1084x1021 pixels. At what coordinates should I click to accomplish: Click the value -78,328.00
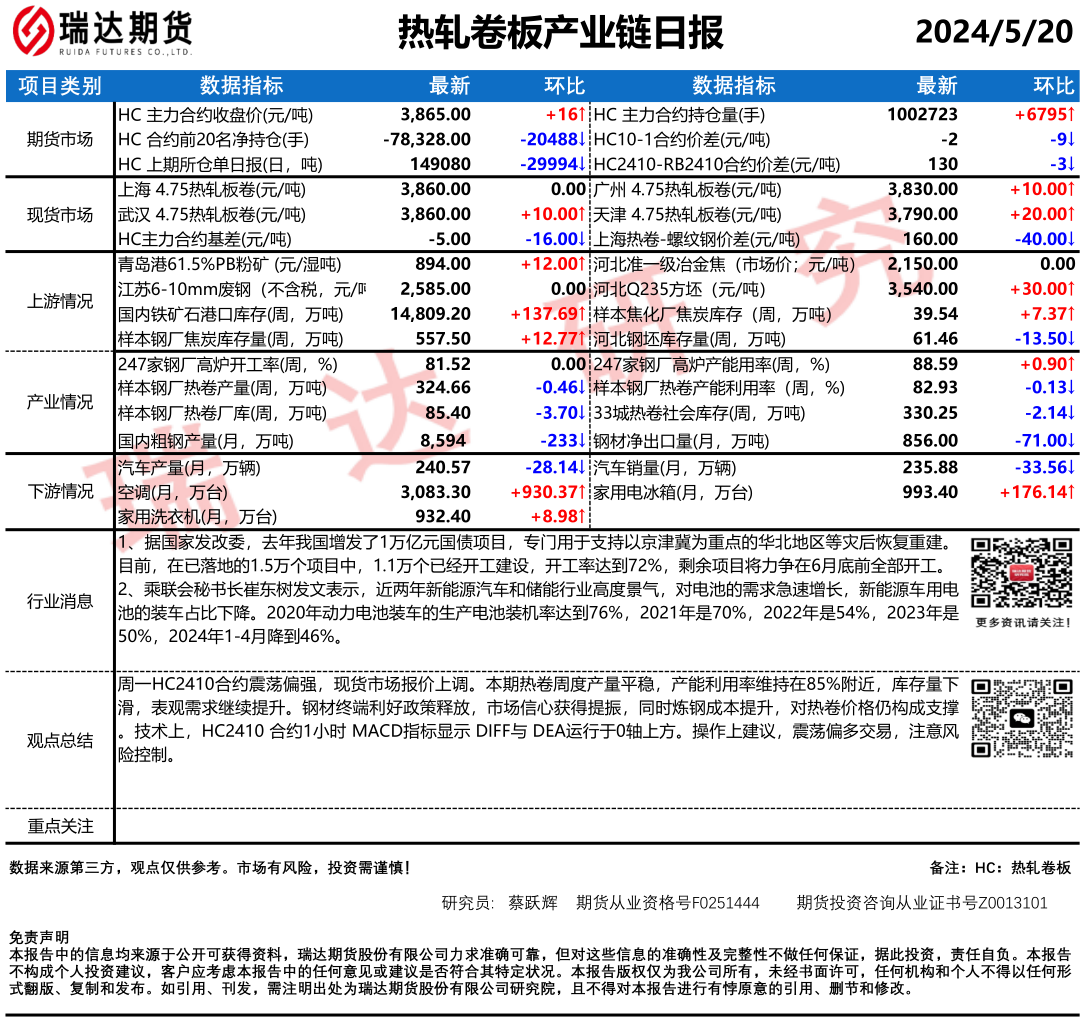tap(427, 139)
